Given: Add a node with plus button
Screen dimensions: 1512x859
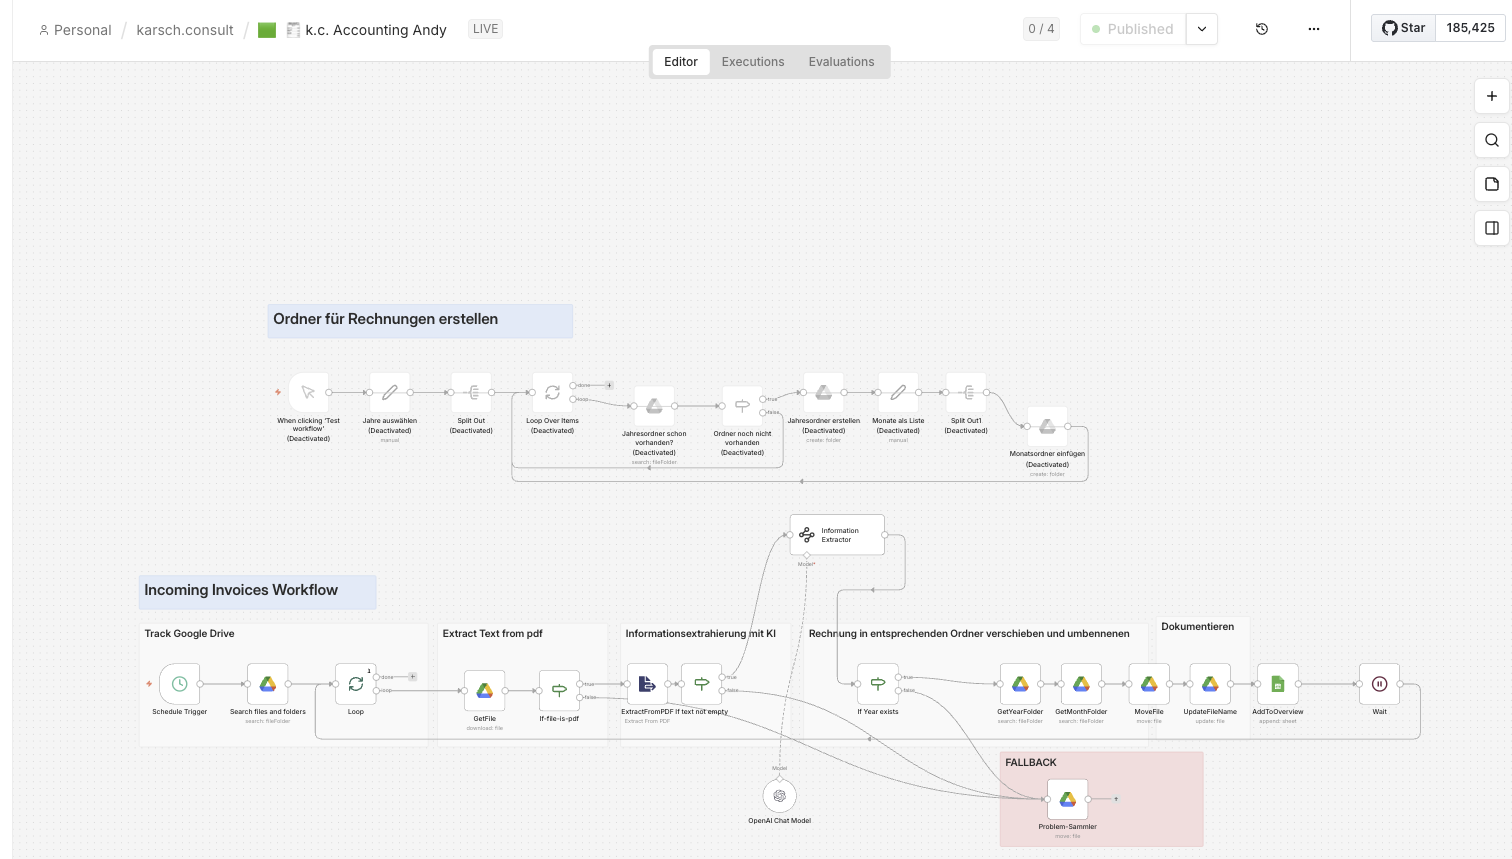Looking at the screenshot, I should [x=1491, y=96].
